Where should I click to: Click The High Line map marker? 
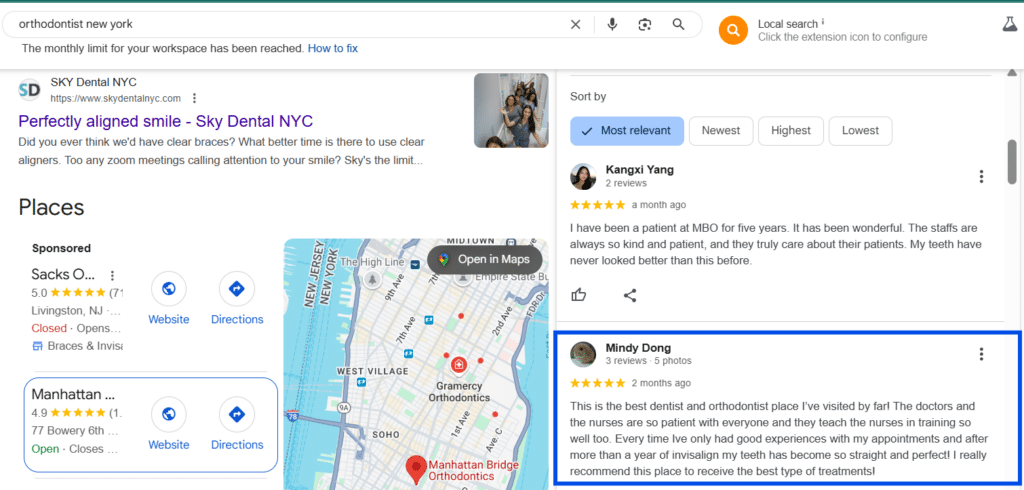[x=373, y=280]
